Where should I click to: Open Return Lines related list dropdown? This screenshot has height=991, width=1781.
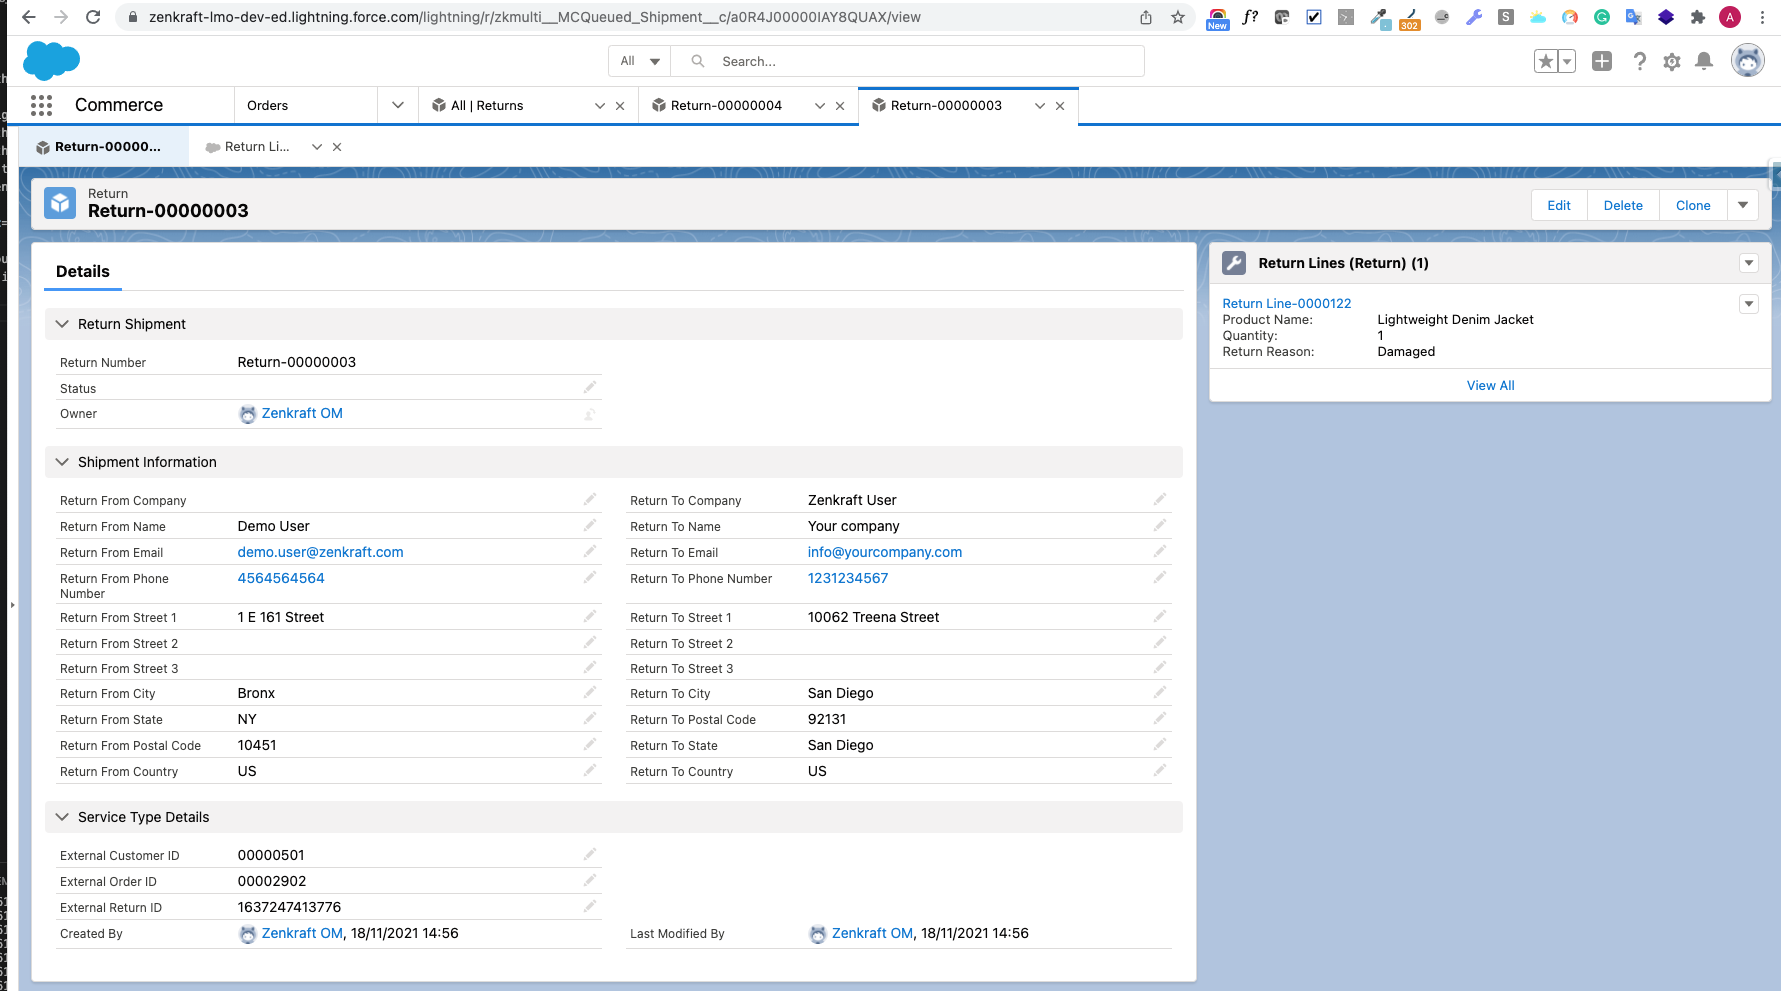pos(1749,263)
